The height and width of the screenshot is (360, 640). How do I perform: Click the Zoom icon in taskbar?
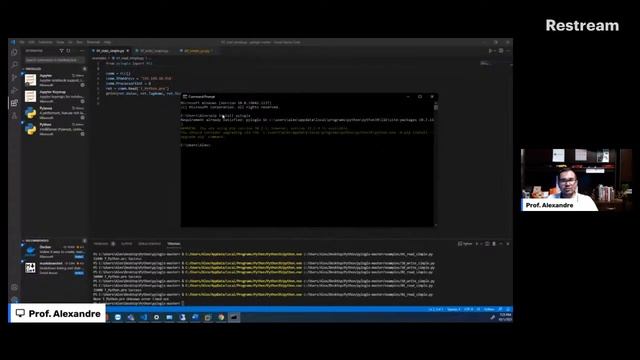pyautogui.click(x=118, y=317)
